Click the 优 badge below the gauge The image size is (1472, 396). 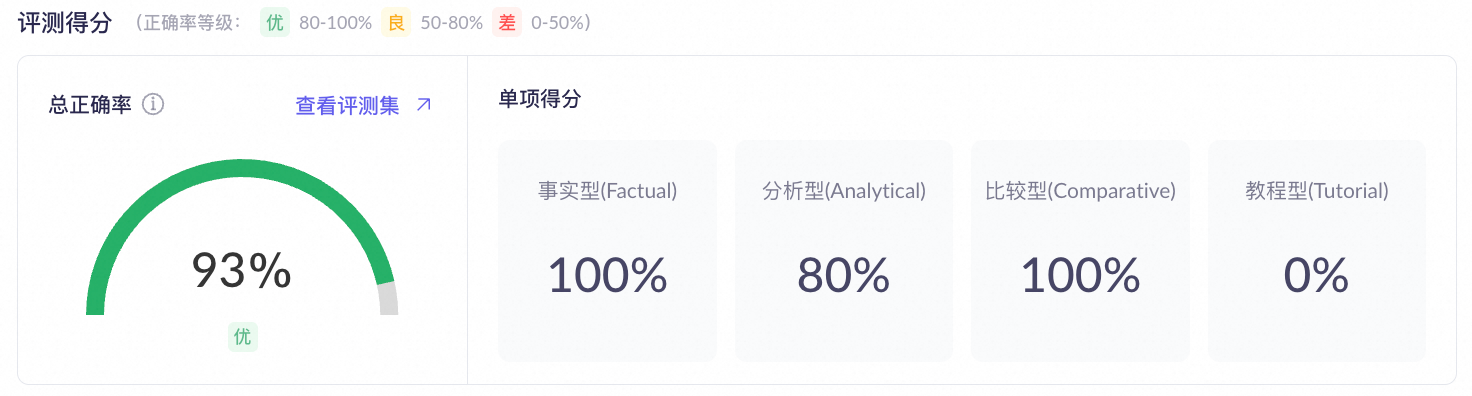tap(242, 337)
